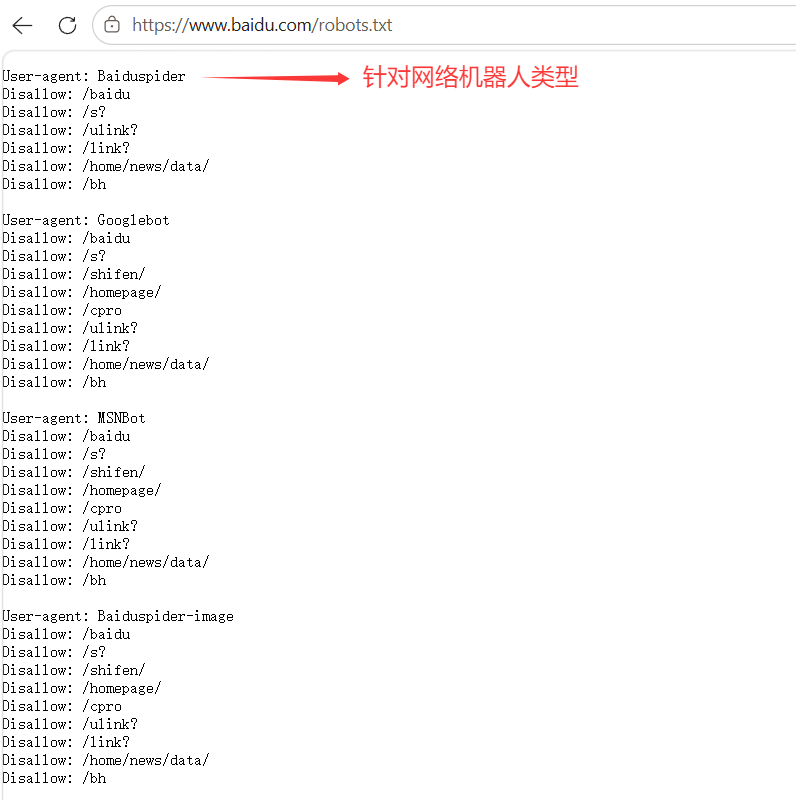796x800 pixels.
Task: Click 'Disallow: /cpro' in Googlebot section
Action: [62, 310]
